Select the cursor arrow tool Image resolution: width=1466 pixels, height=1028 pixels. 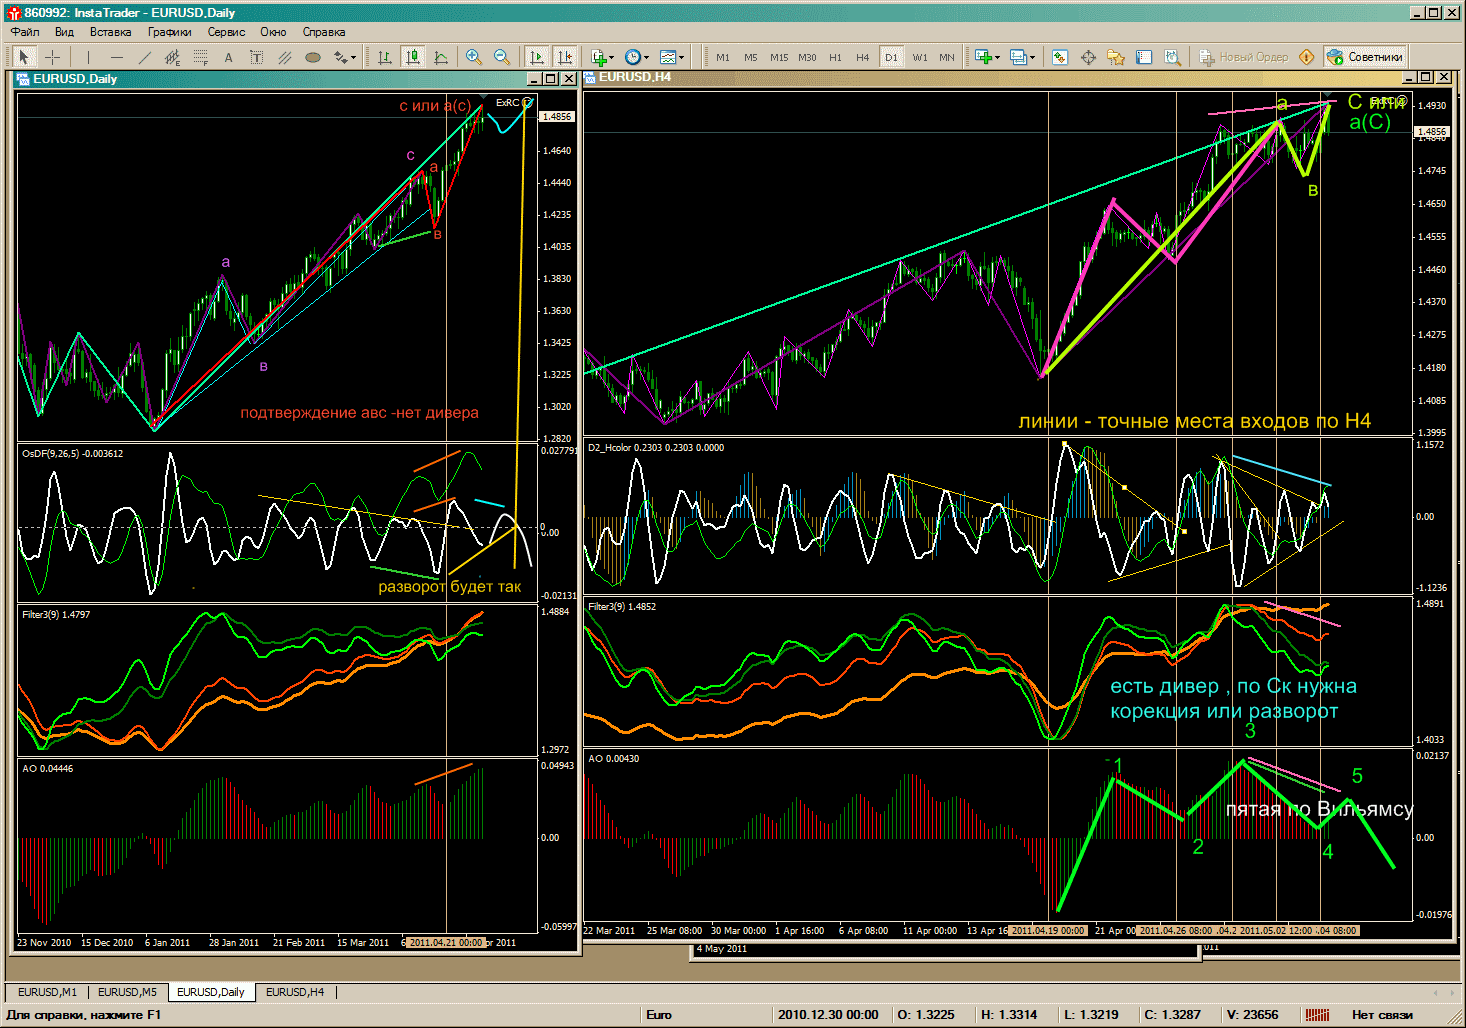[24, 57]
